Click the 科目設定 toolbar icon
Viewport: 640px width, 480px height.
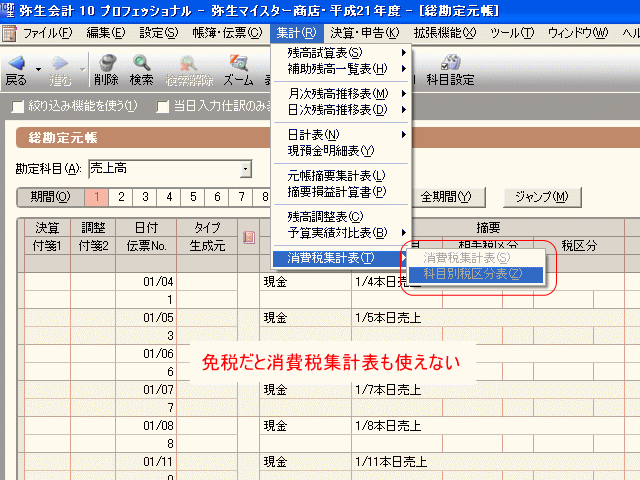click(x=450, y=62)
